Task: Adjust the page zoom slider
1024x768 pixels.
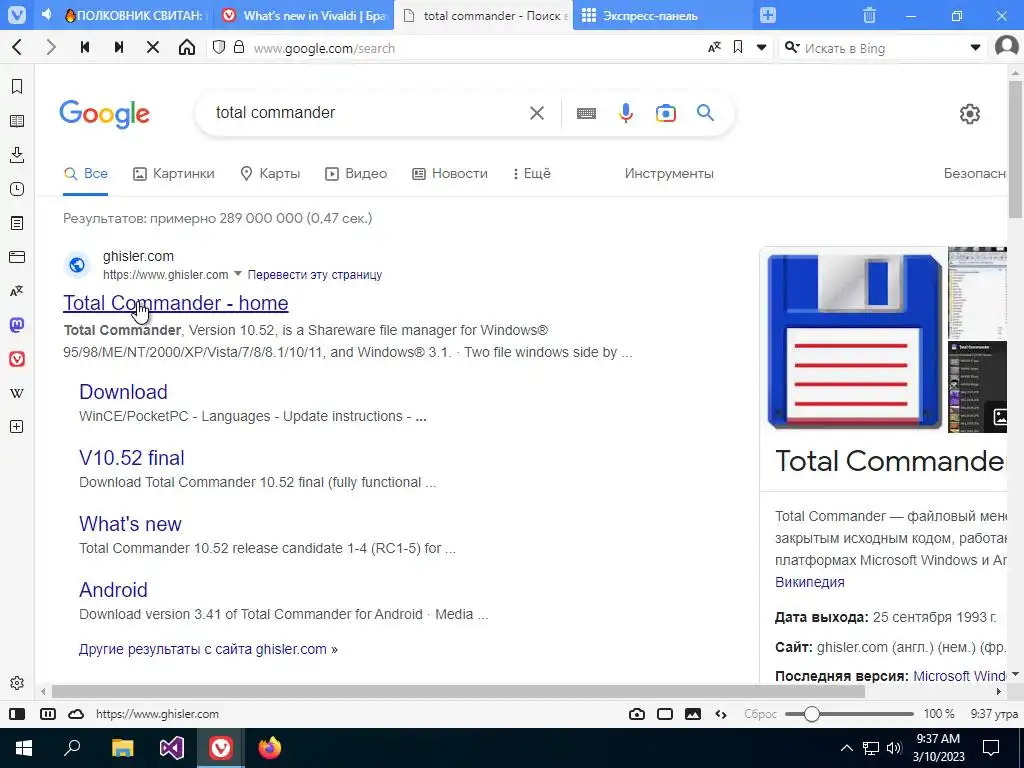Action: click(849, 714)
